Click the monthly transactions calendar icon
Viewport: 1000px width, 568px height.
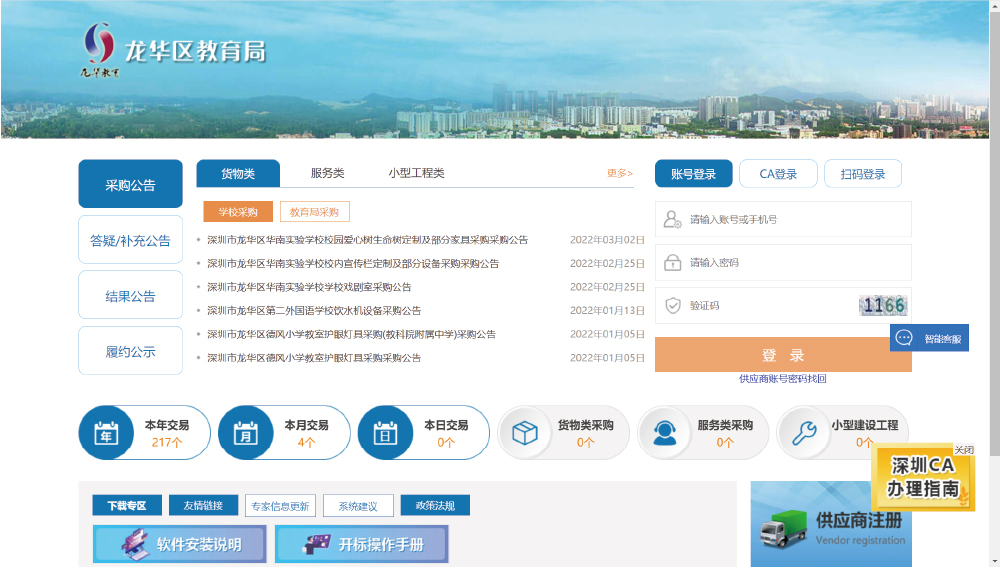tap(245, 433)
